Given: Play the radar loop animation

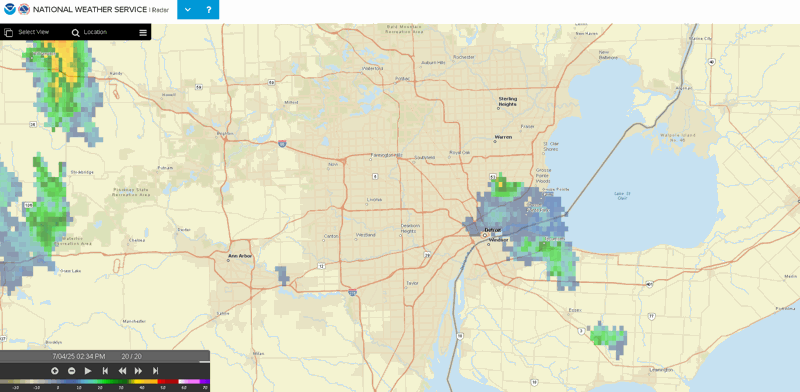Looking at the screenshot, I should (88, 371).
